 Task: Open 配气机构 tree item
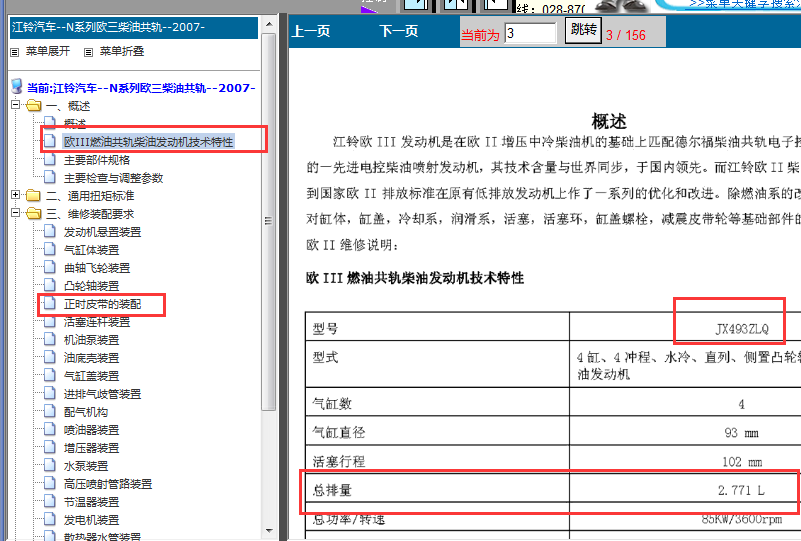pos(86,412)
